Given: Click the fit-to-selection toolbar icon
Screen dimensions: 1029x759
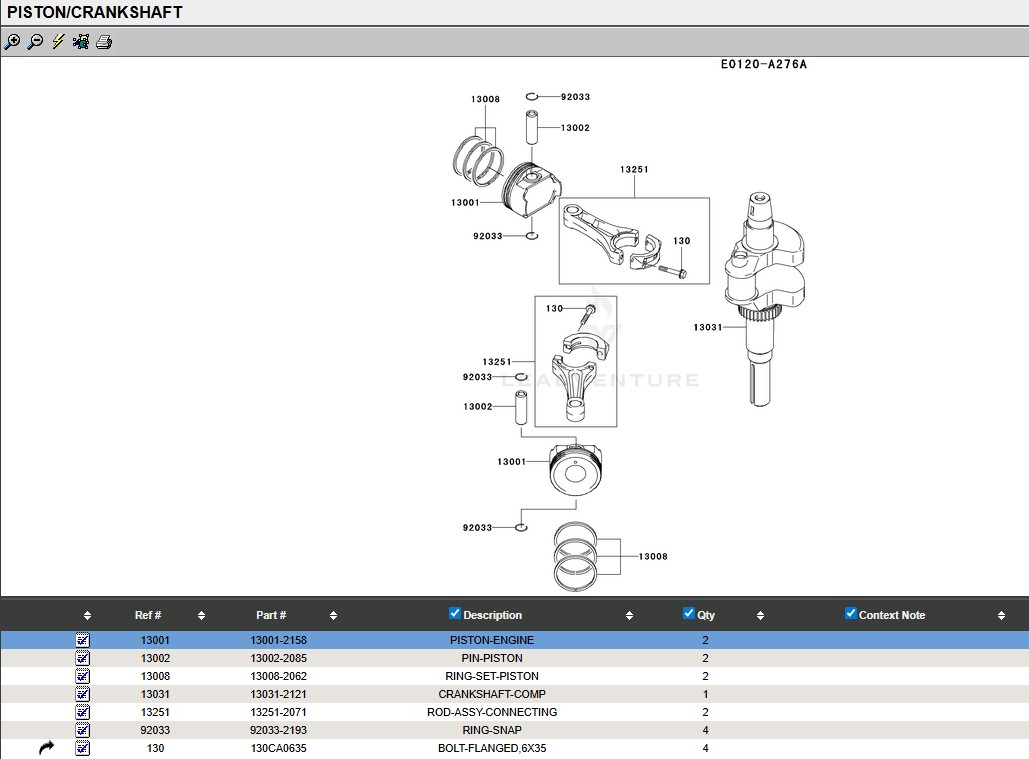Looking at the screenshot, I should click(x=81, y=42).
